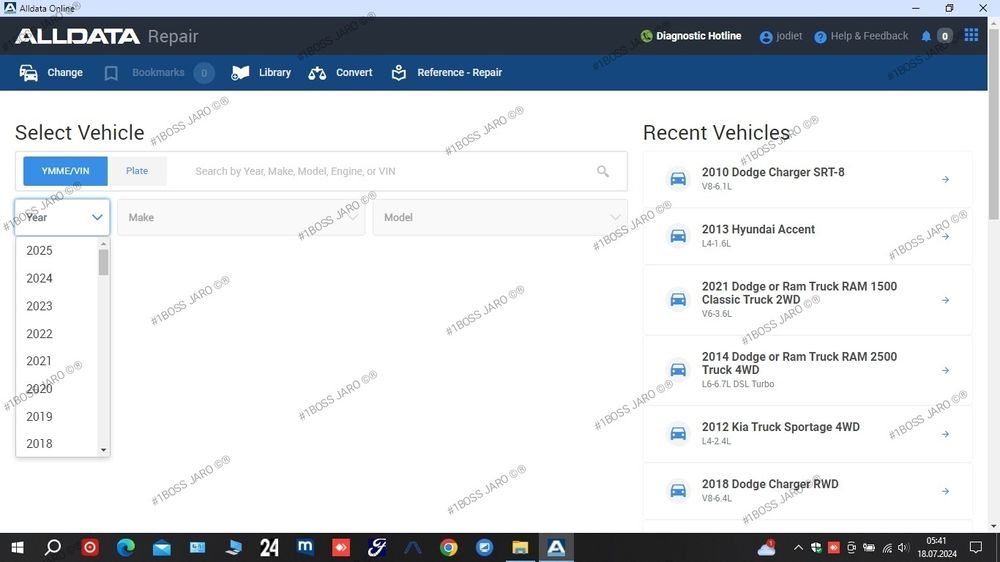Open 2021 RAM 1500 Classic Truck 2WD

[x=807, y=300]
